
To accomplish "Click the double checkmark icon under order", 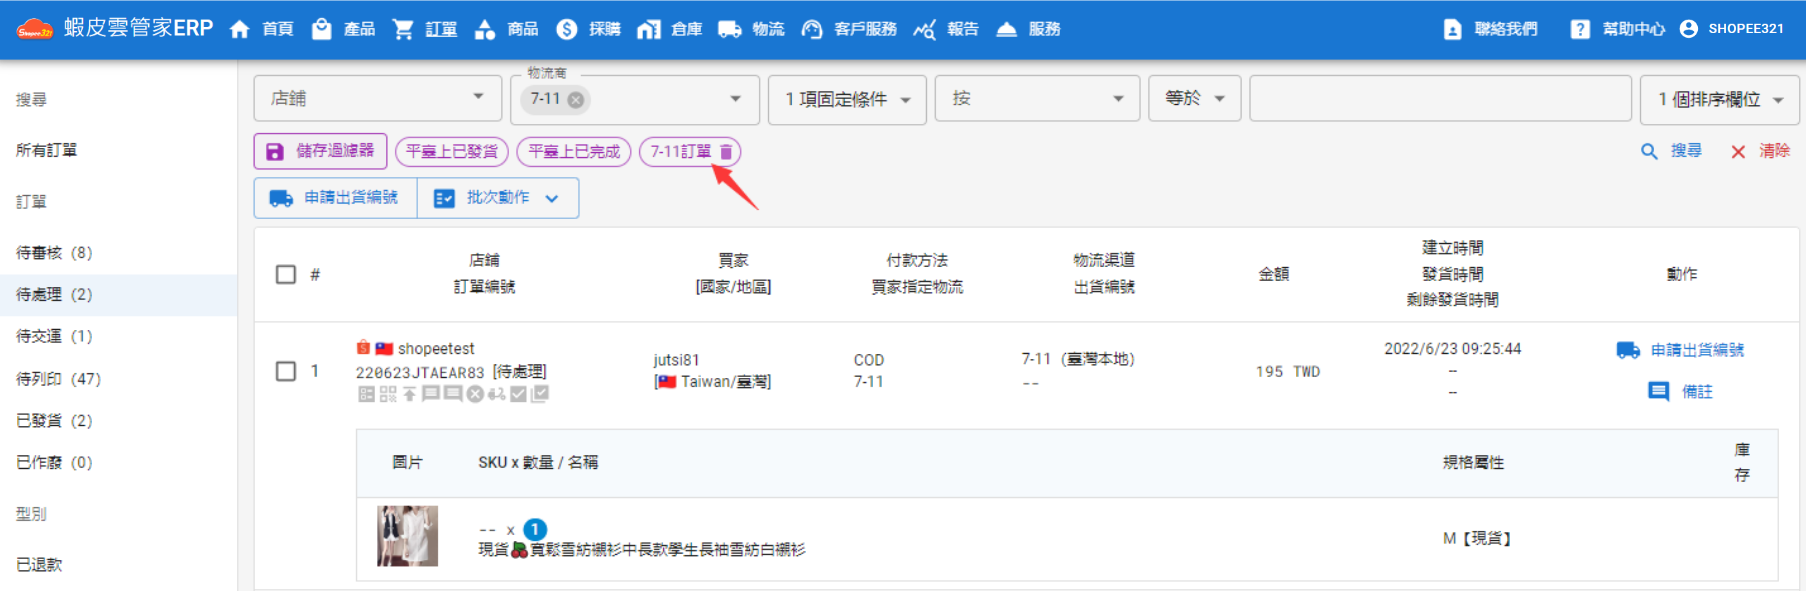I will click(x=540, y=394).
